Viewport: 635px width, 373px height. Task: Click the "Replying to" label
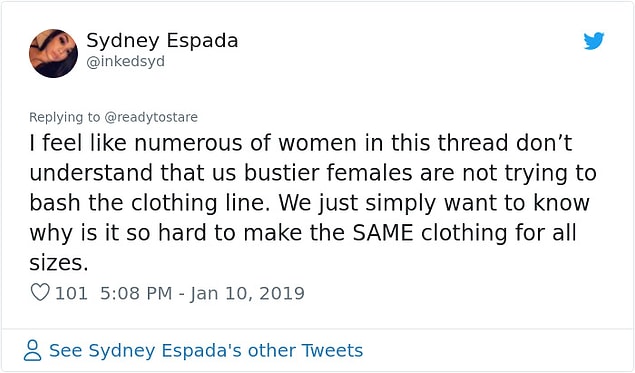click(64, 117)
